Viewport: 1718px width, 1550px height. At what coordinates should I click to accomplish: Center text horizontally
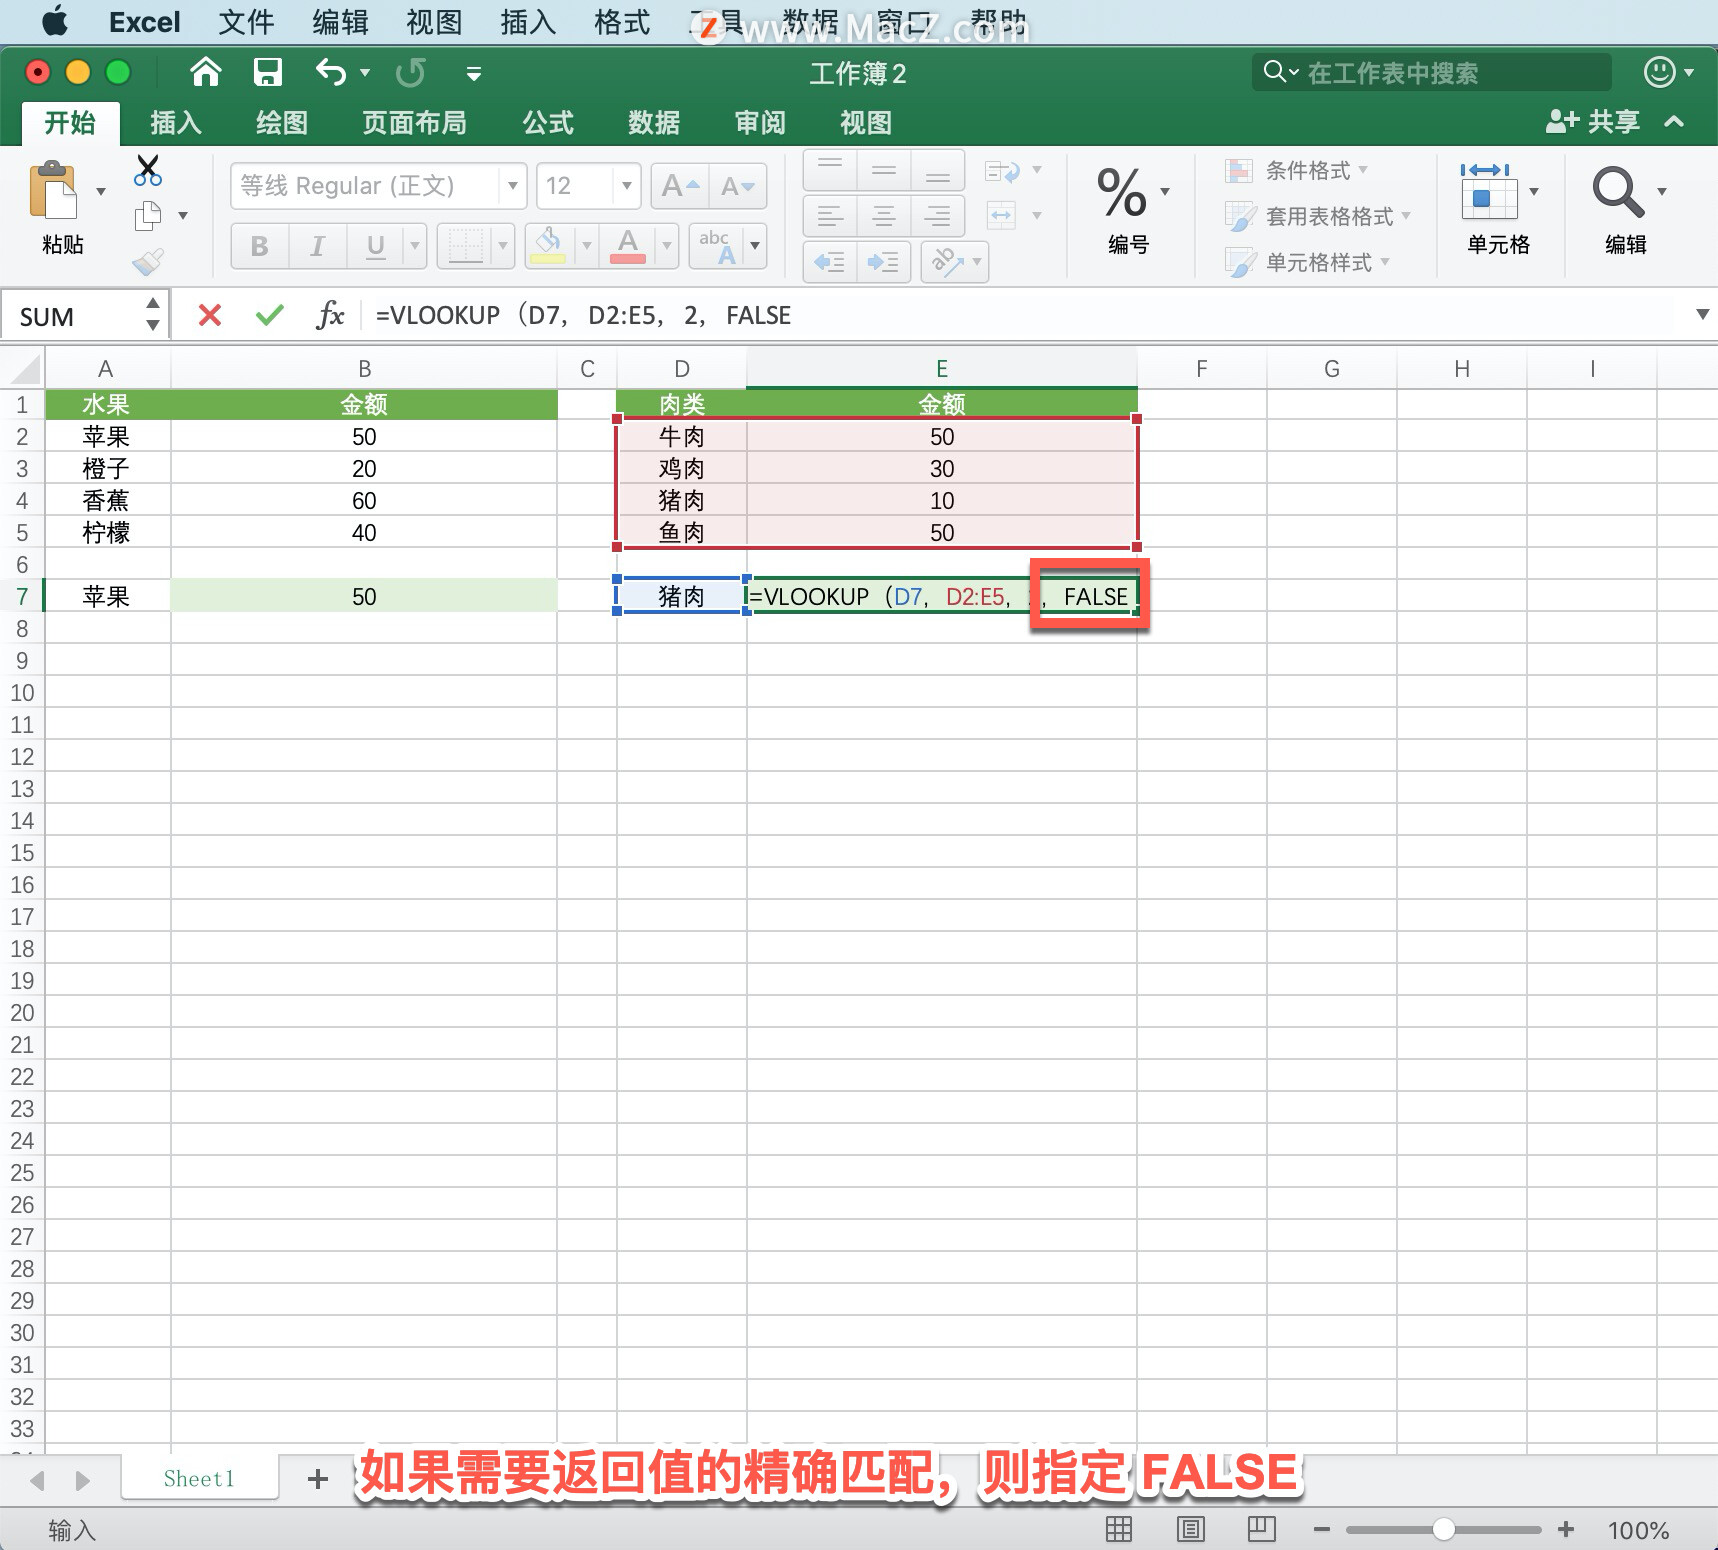(884, 215)
